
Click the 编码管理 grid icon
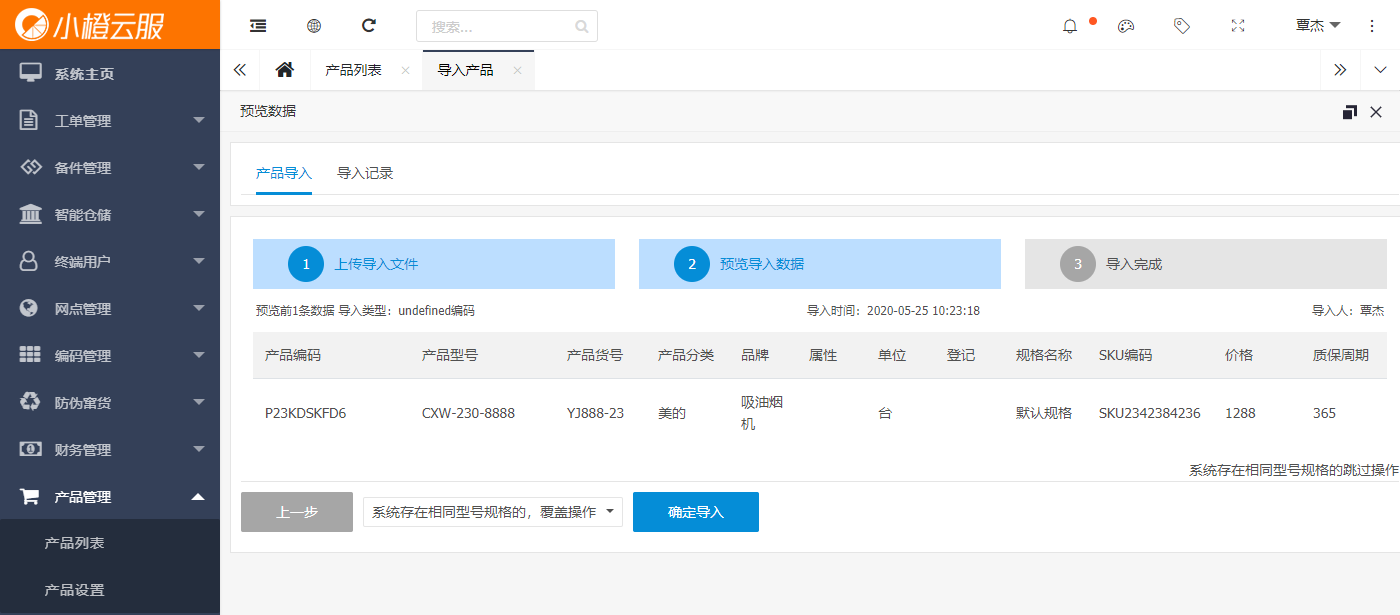31,355
